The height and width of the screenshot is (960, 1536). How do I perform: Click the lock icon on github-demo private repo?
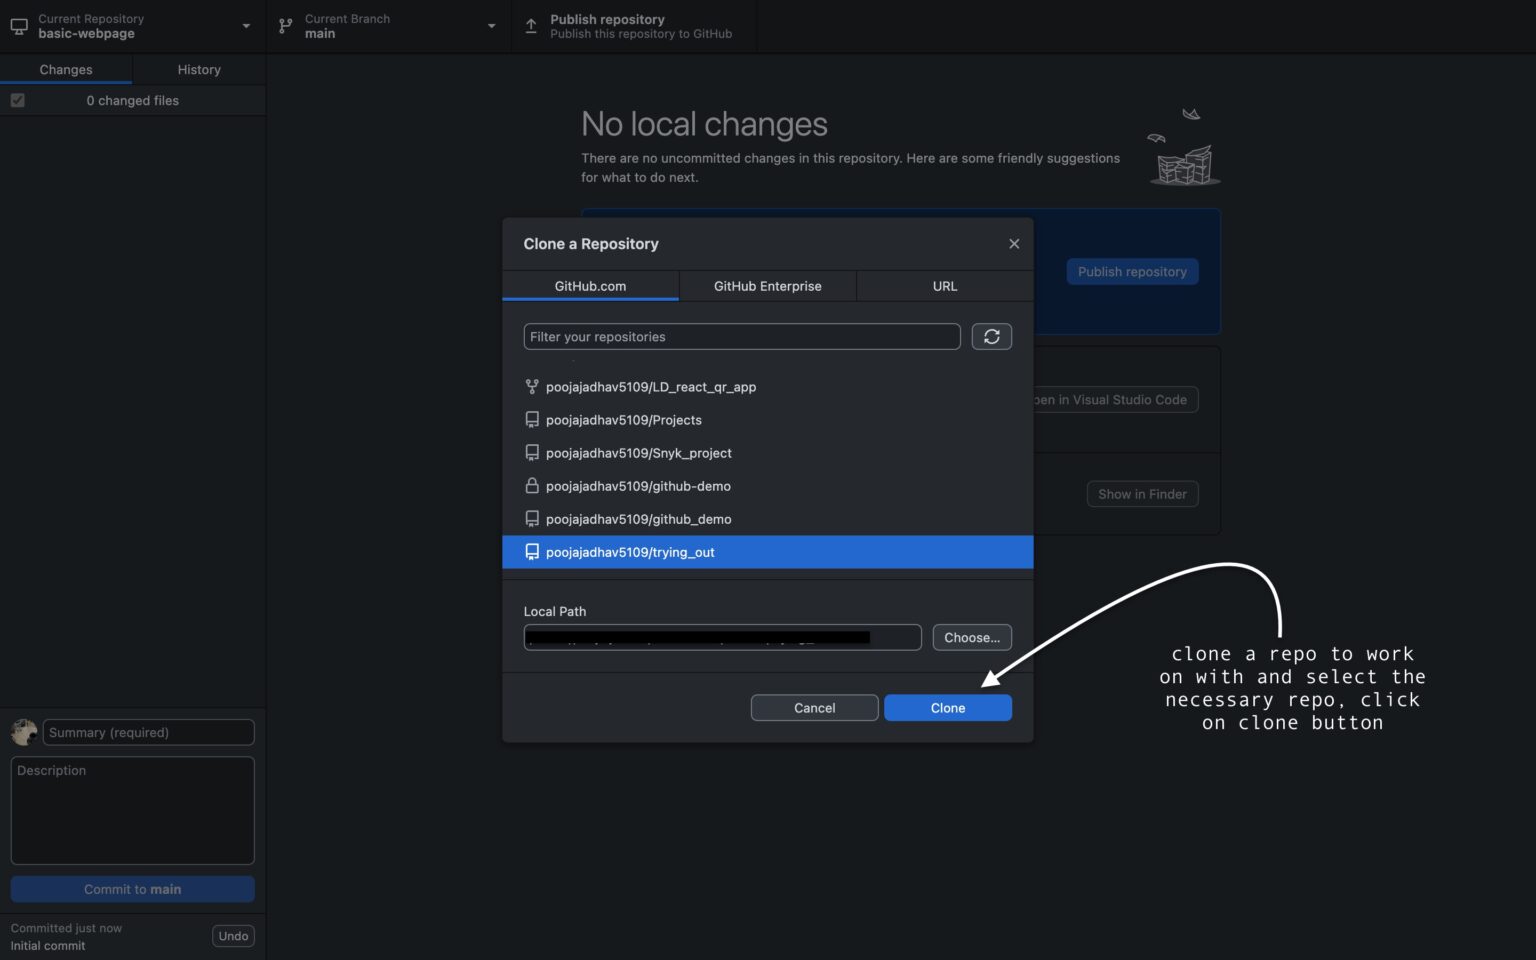coord(531,486)
